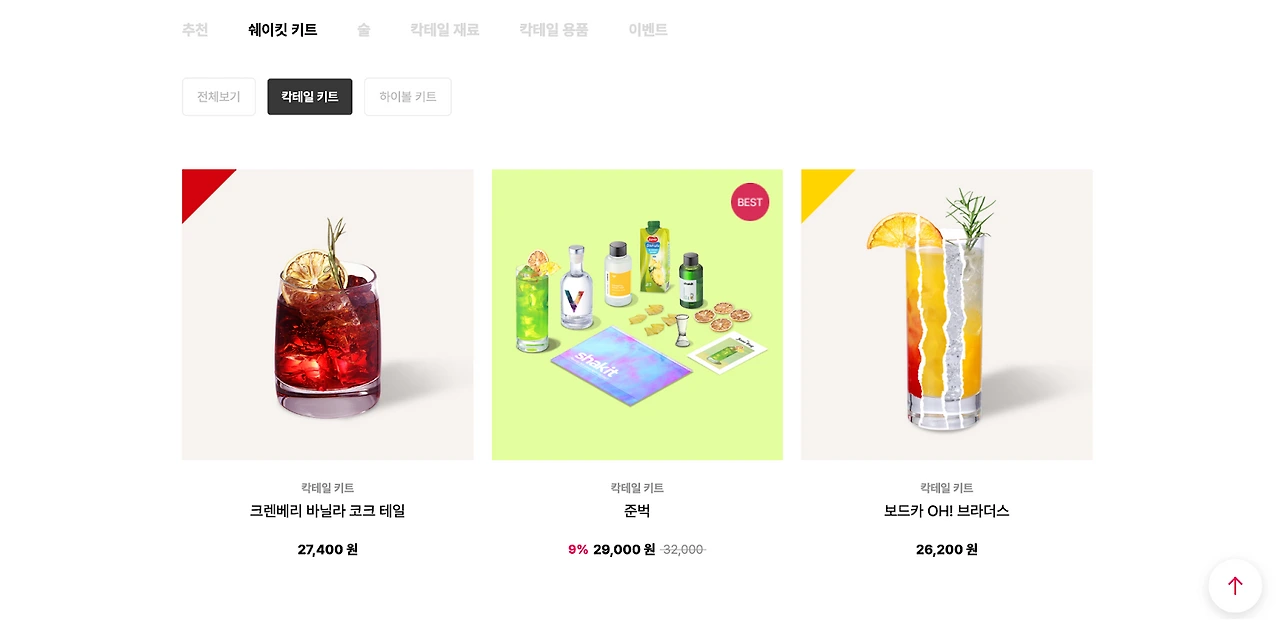The width and height of the screenshot is (1280, 620).
Task: Select the 하이볼 키트 filter button
Action: coord(408,97)
